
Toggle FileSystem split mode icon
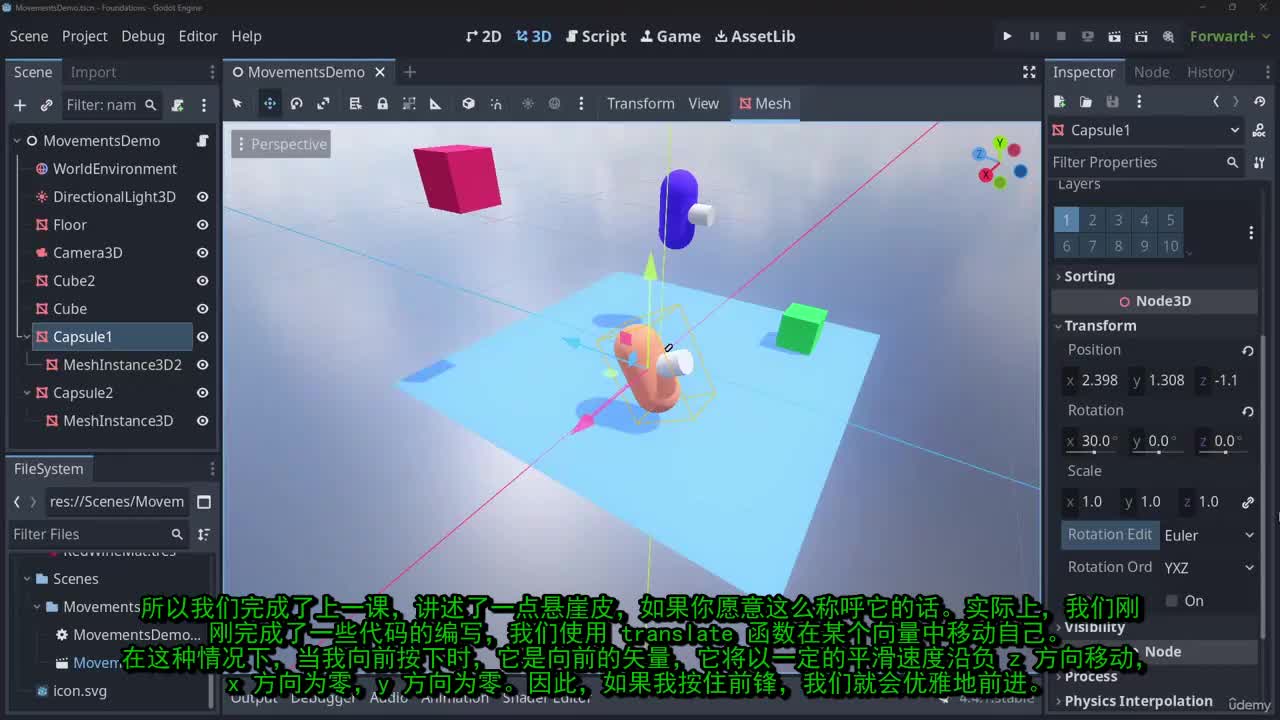coord(204,502)
